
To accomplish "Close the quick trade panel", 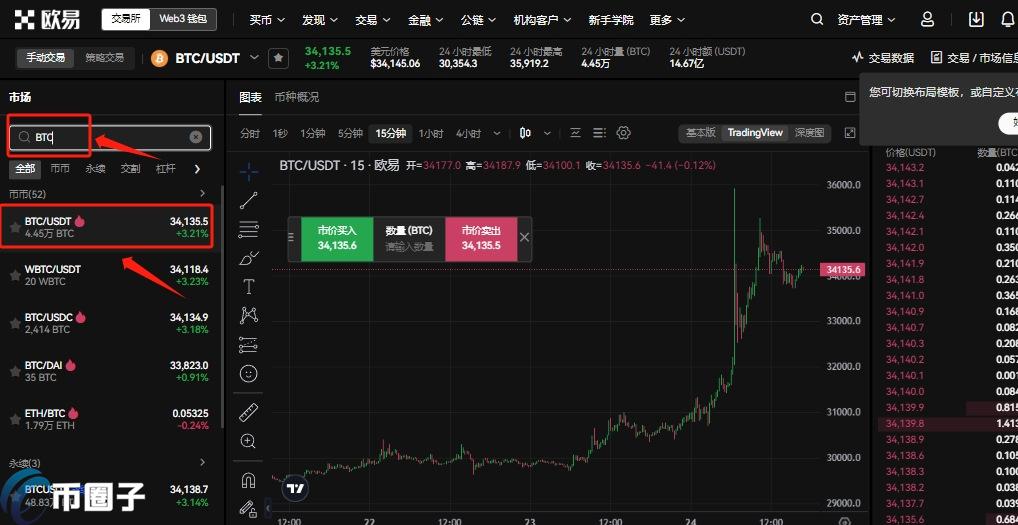I will tap(525, 238).
